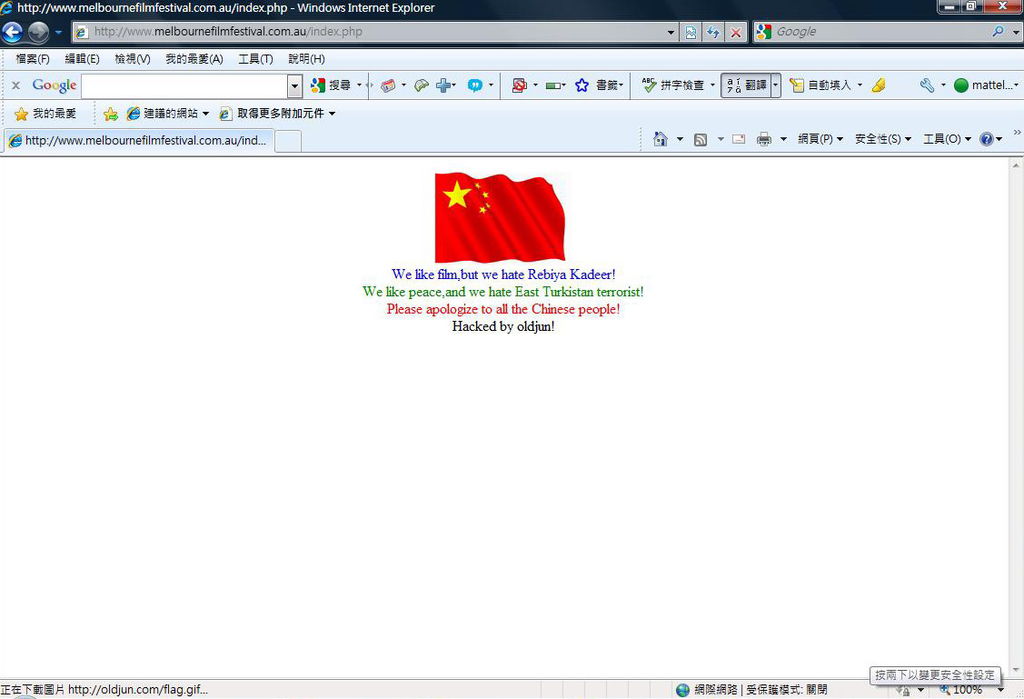Click the 書籤 bookmarks star button
Image resolution: width=1024 pixels, height=699 pixels.
click(x=598, y=85)
